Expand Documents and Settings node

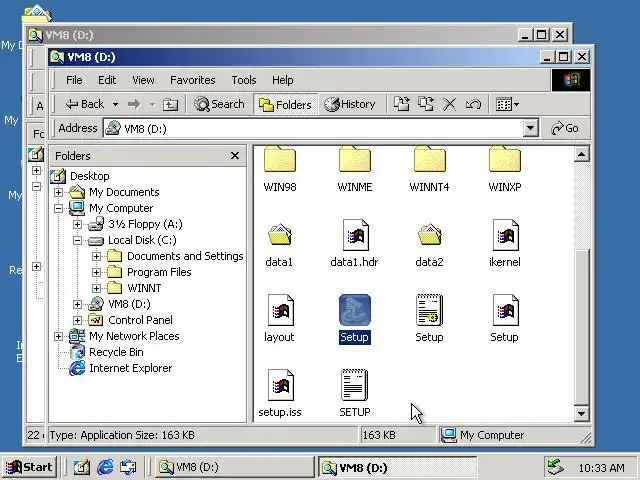coord(96,256)
